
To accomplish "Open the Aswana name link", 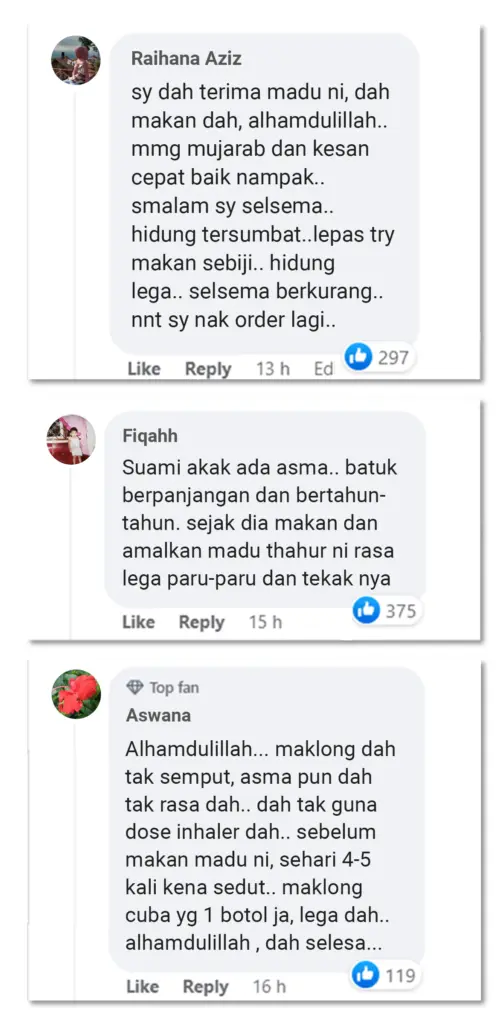I will (x=159, y=715).
